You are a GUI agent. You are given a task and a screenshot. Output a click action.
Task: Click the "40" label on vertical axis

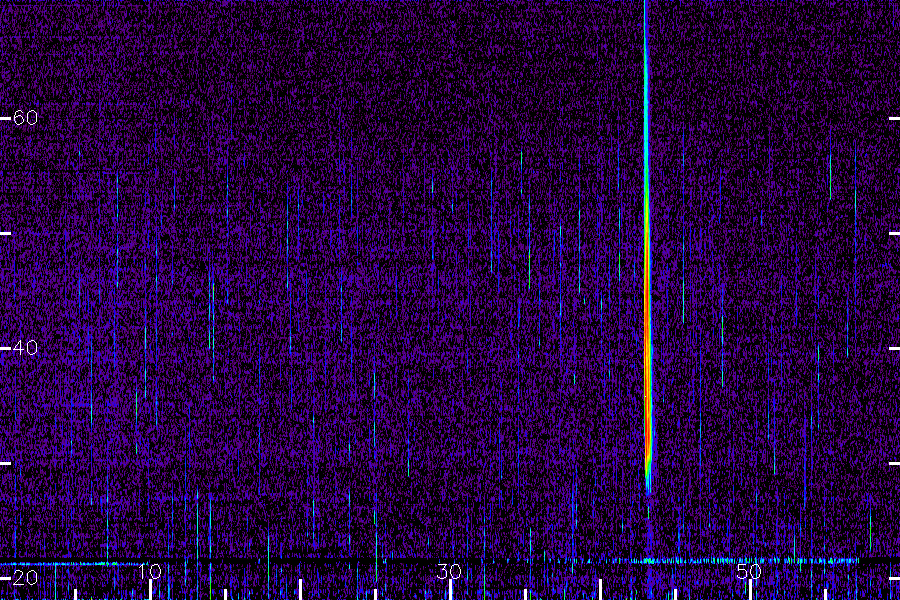25,347
